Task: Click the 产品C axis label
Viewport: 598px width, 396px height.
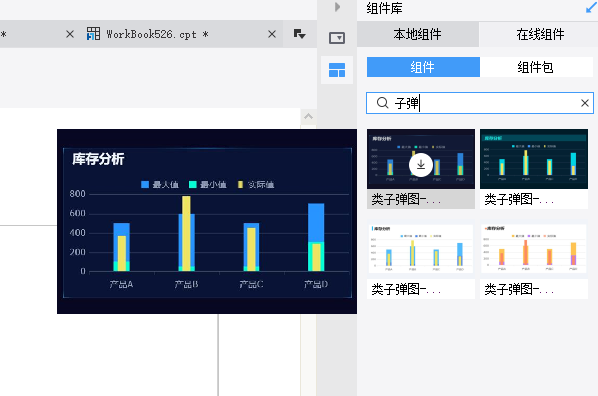Action: pyautogui.click(x=251, y=284)
